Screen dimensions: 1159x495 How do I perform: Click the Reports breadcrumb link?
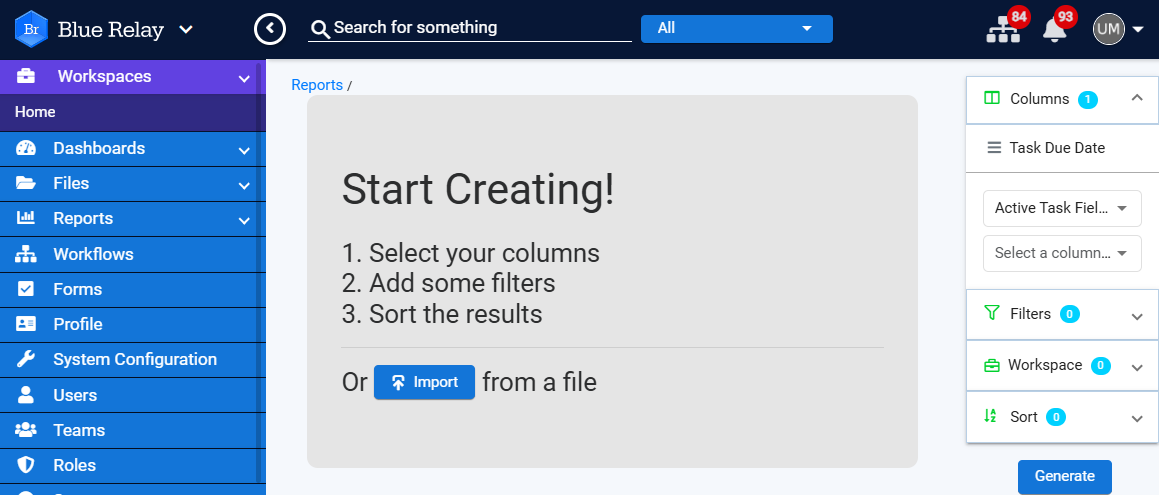coord(317,85)
